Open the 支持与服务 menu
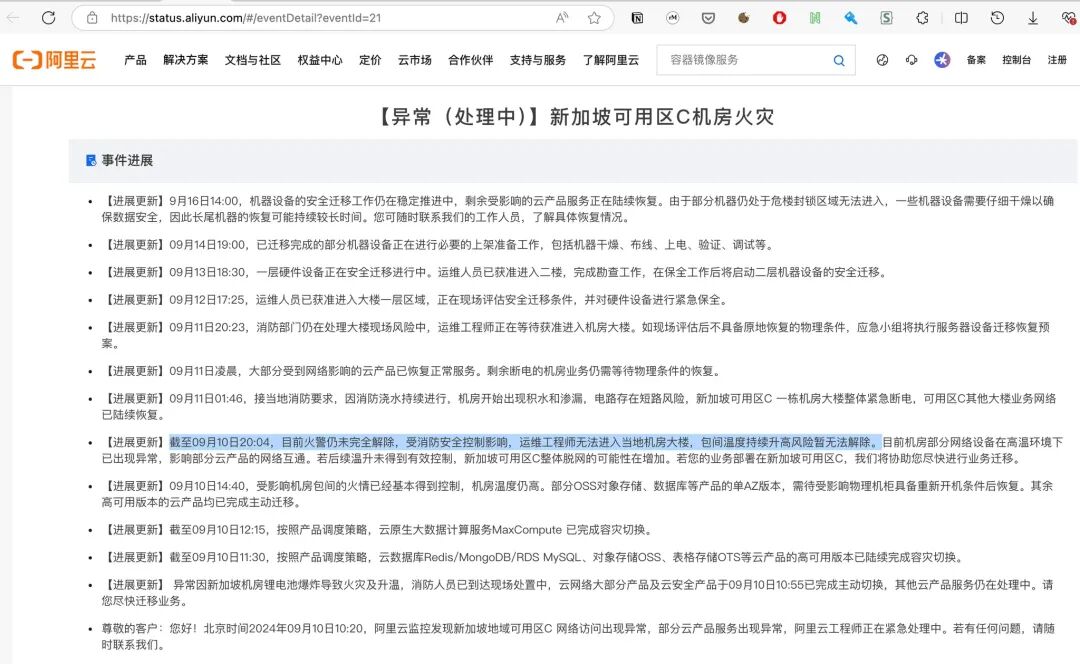This screenshot has width=1080, height=664. [x=538, y=60]
